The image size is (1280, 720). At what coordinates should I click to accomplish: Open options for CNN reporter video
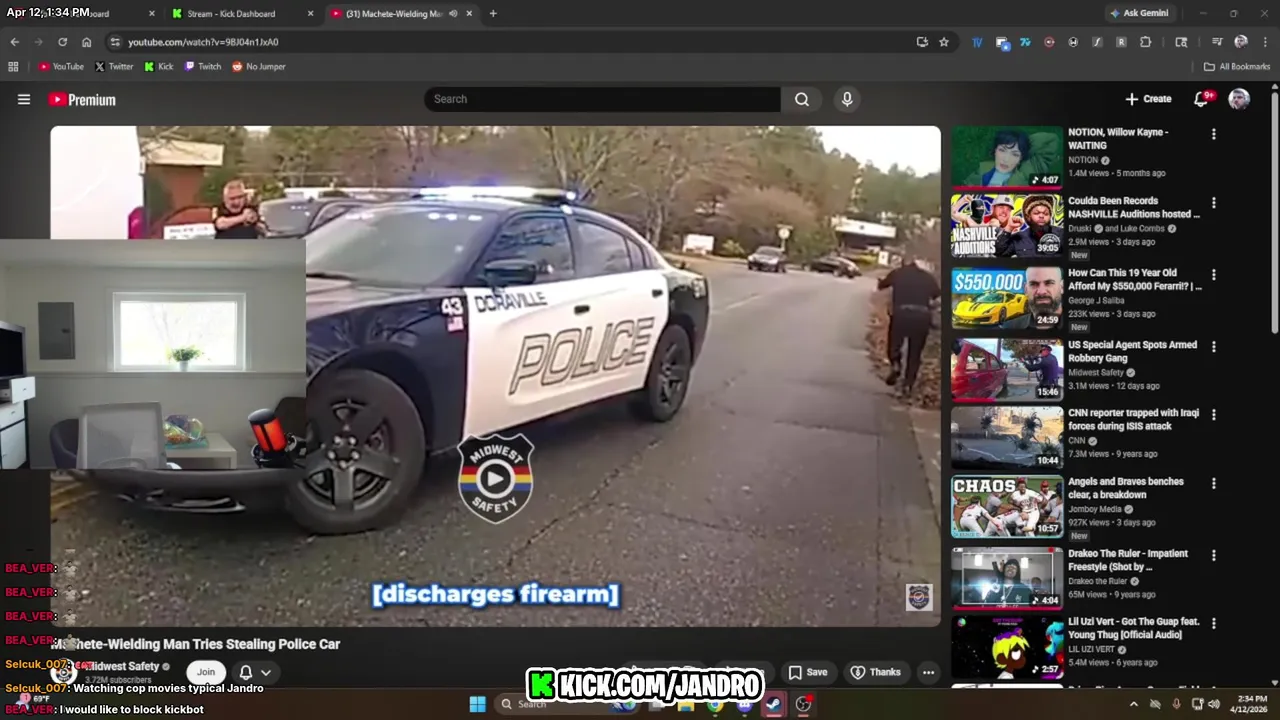[1214, 415]
